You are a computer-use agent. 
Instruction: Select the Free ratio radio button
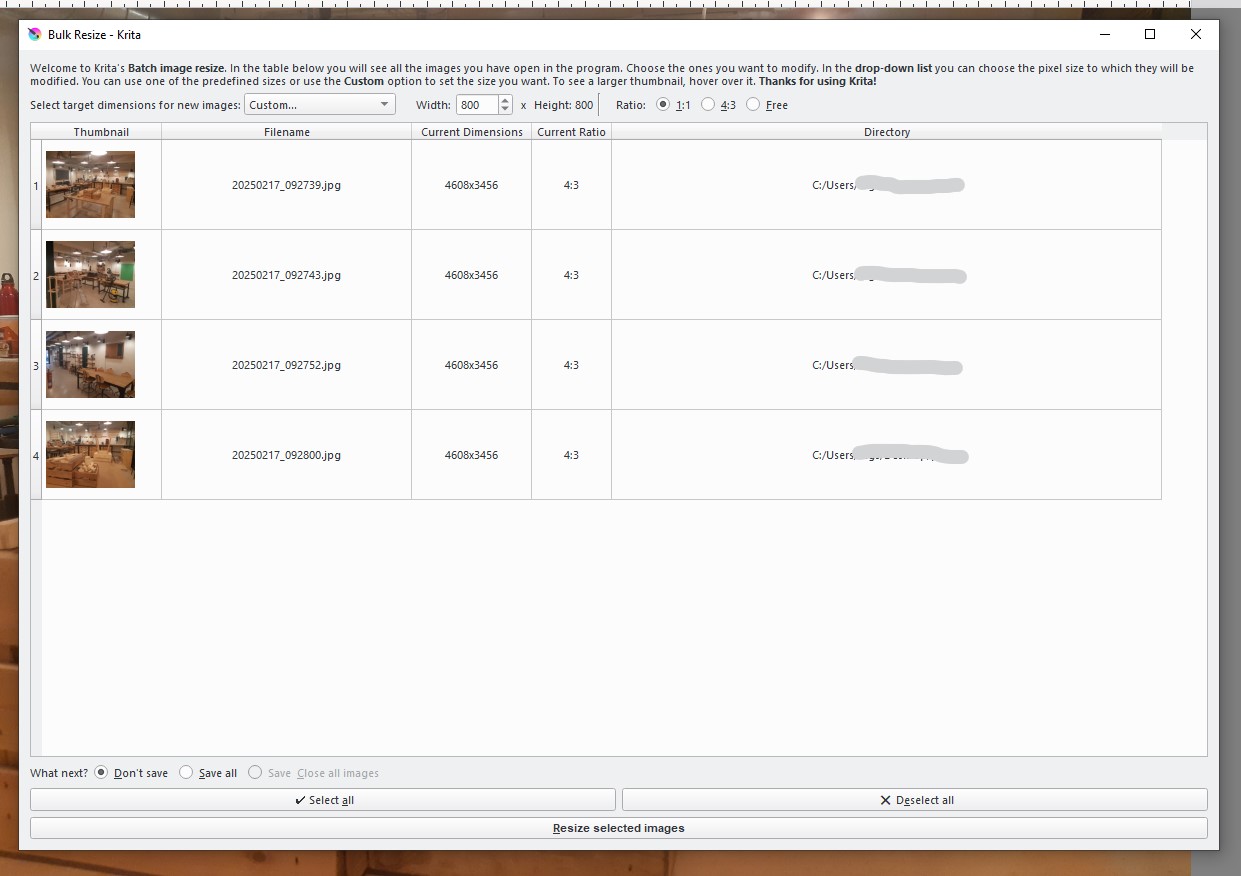coord(753,104)
